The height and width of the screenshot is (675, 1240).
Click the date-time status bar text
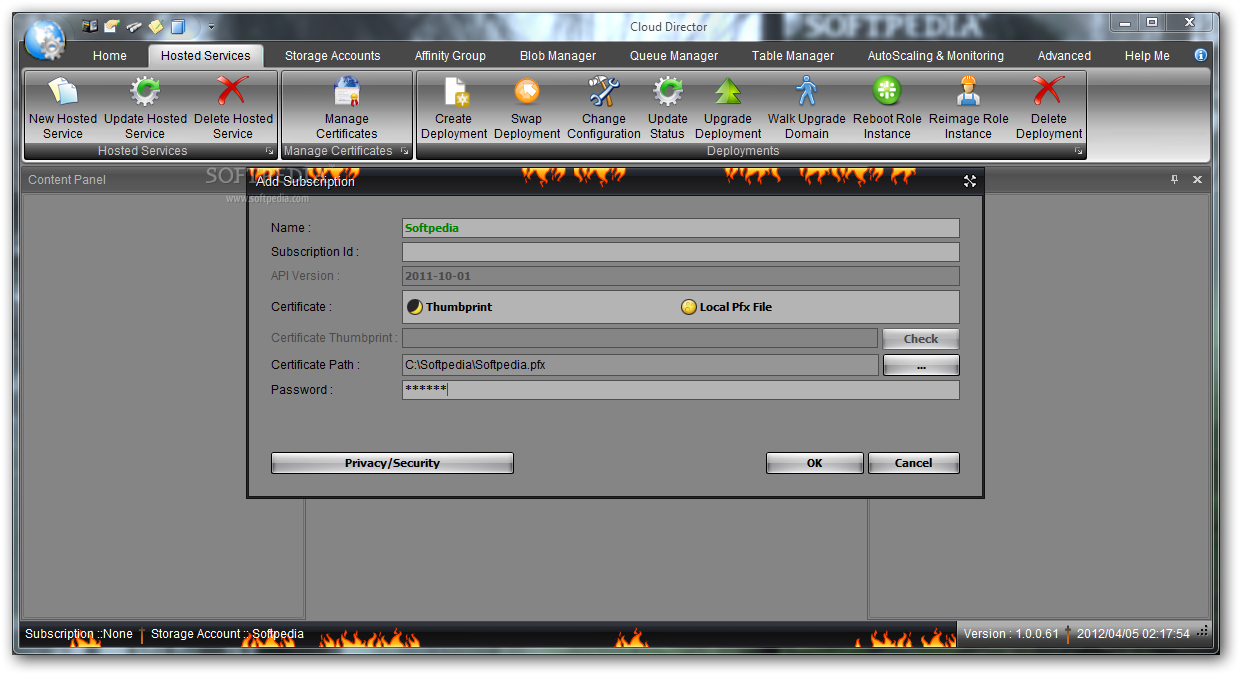click(x=1133, y=634)
